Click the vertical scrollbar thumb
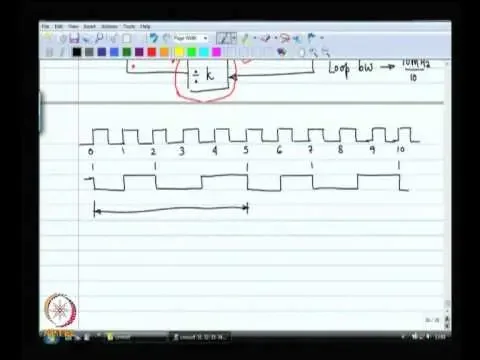Screen dimensions: 480x360 (x=447, y=304)
